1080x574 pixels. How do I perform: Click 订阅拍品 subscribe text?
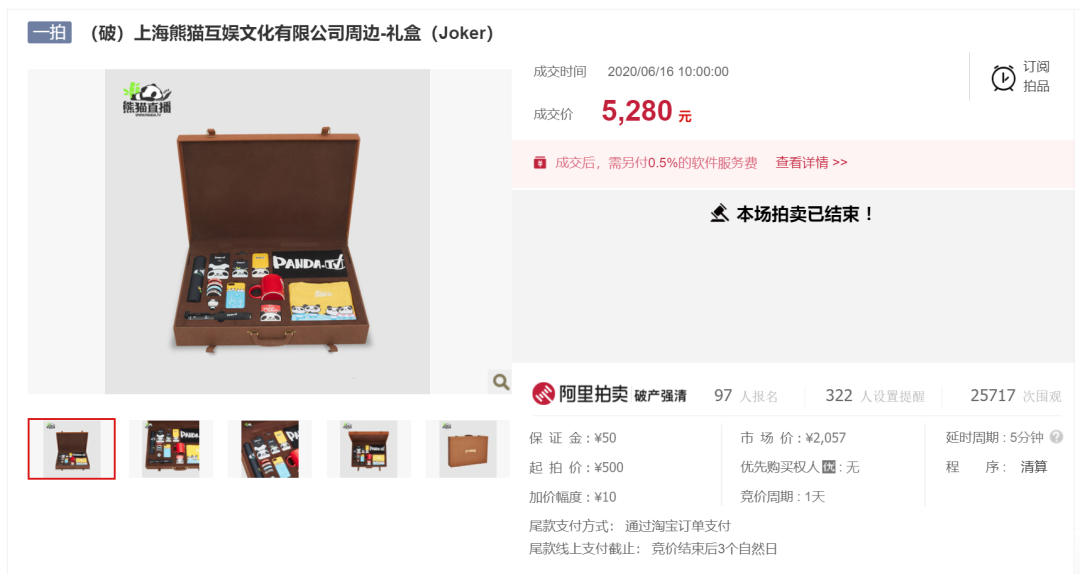click(1036, 76)
